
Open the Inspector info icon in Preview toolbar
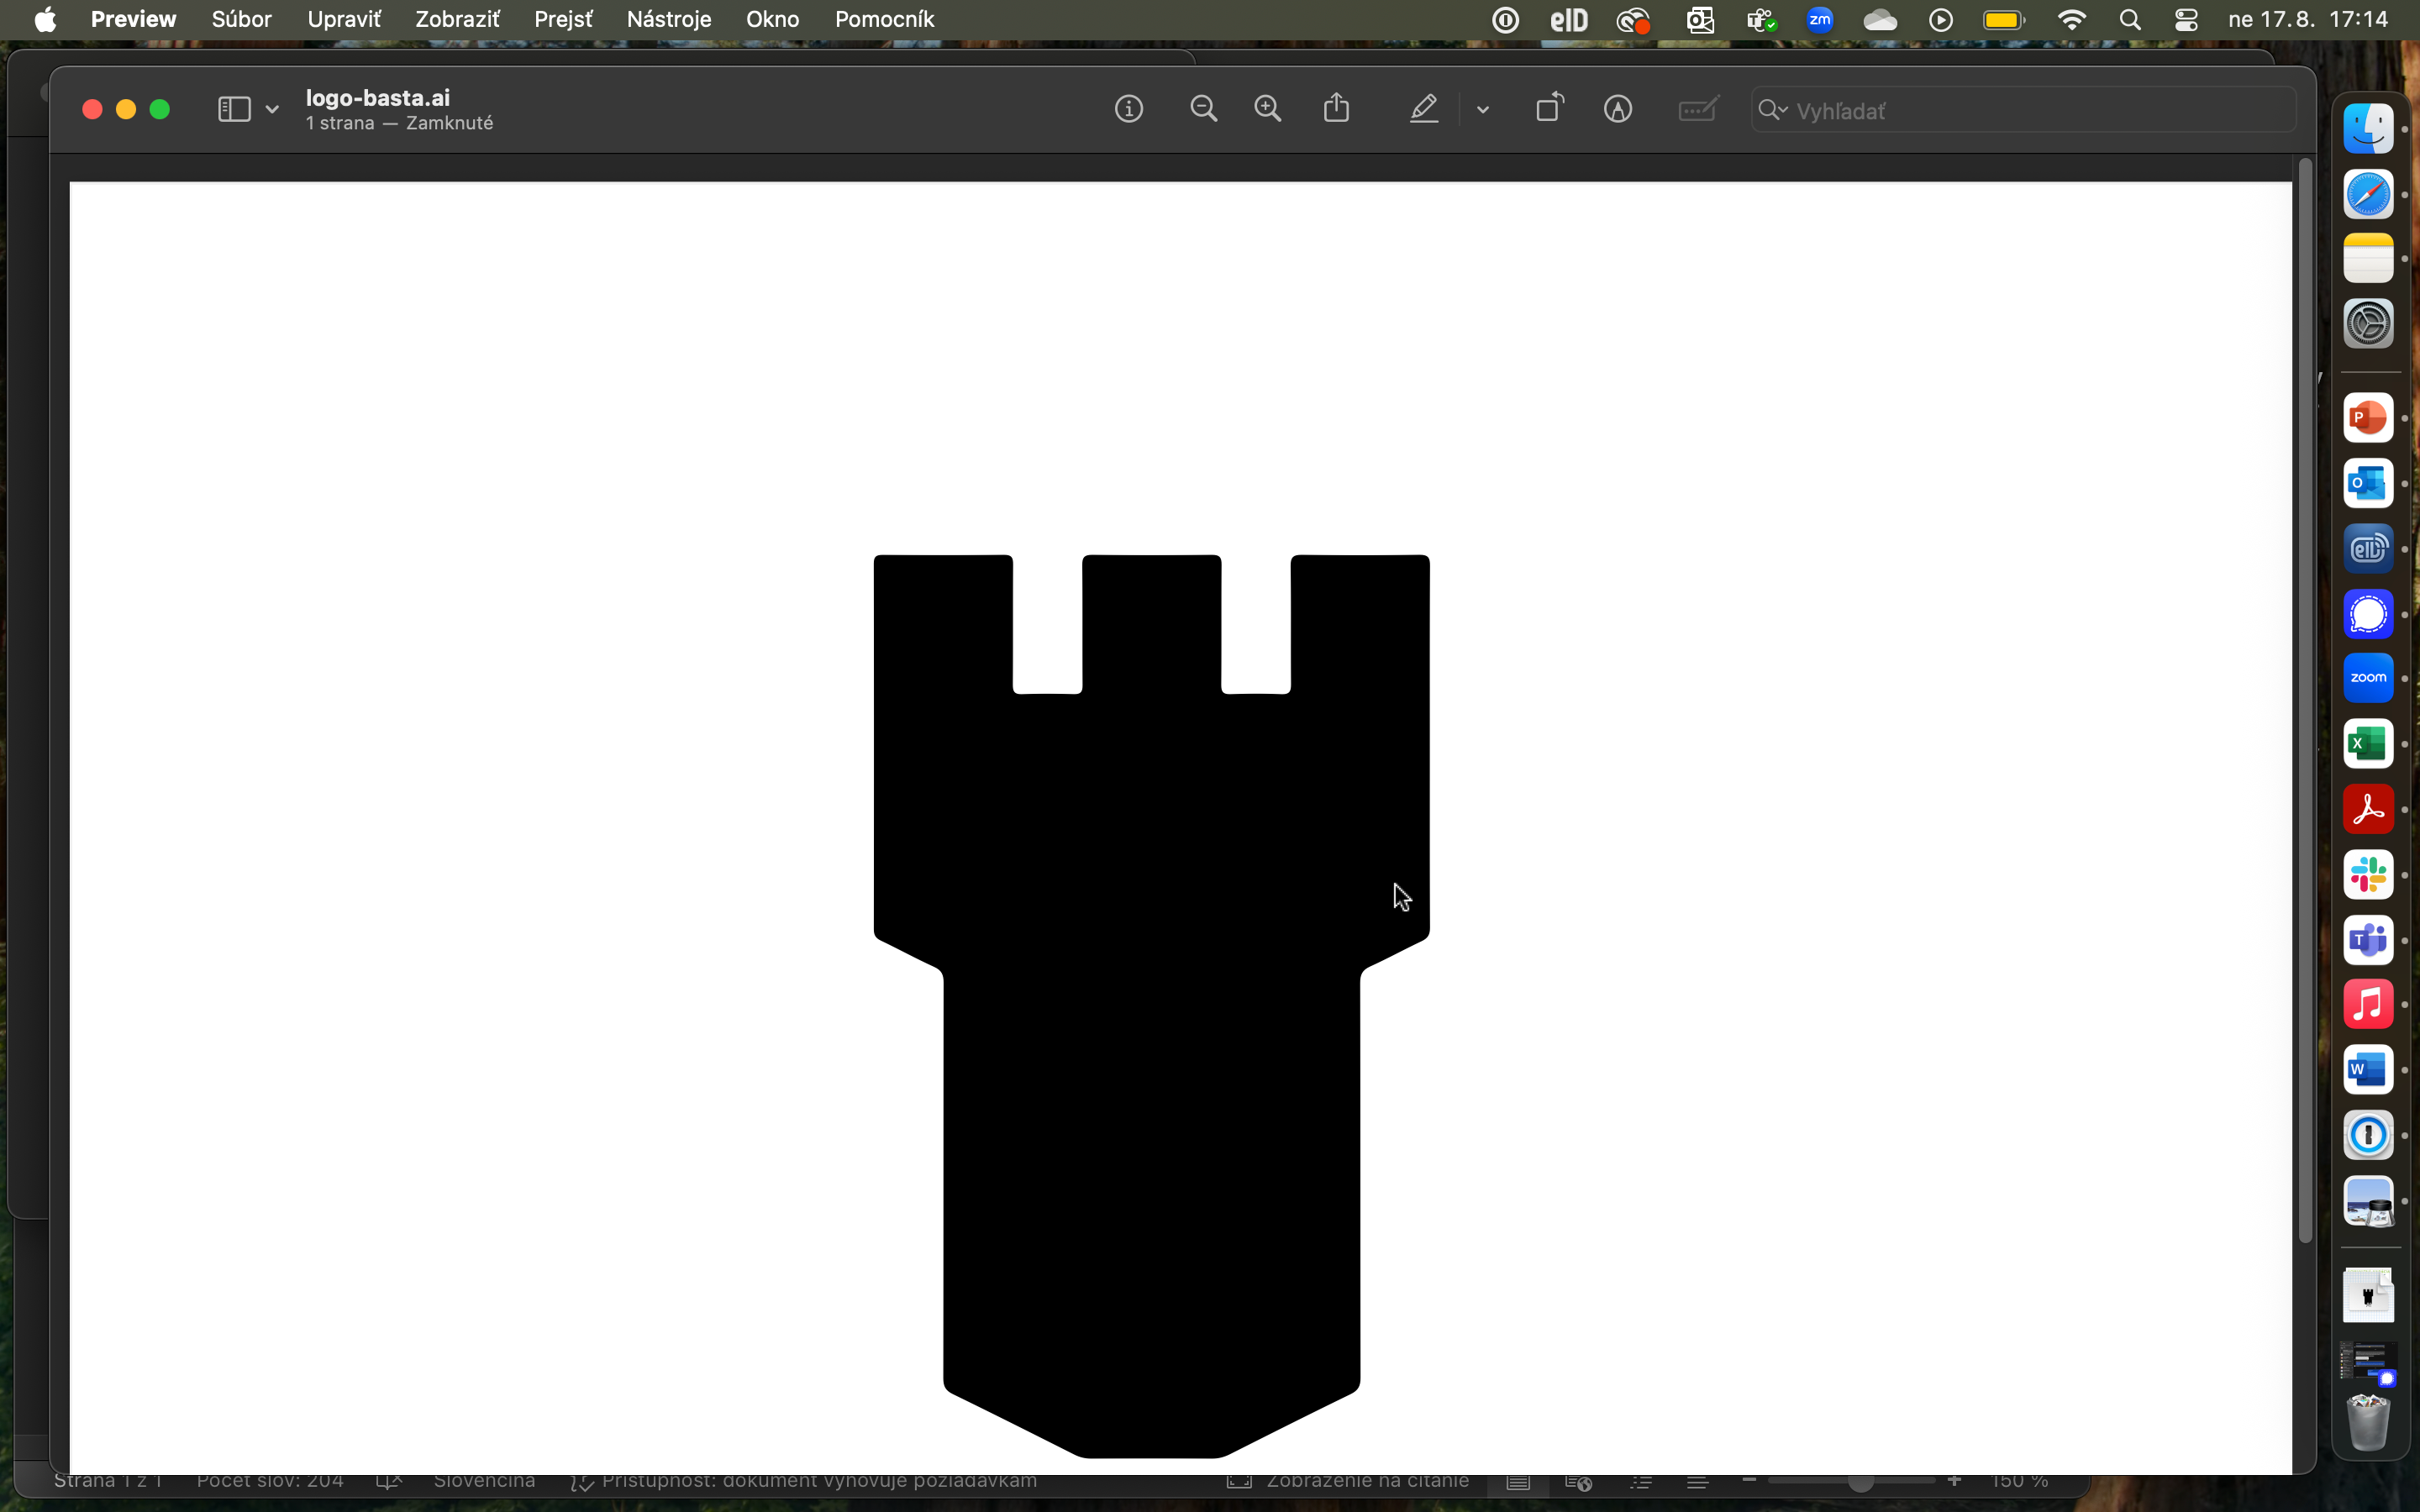tap(1129, 109)
